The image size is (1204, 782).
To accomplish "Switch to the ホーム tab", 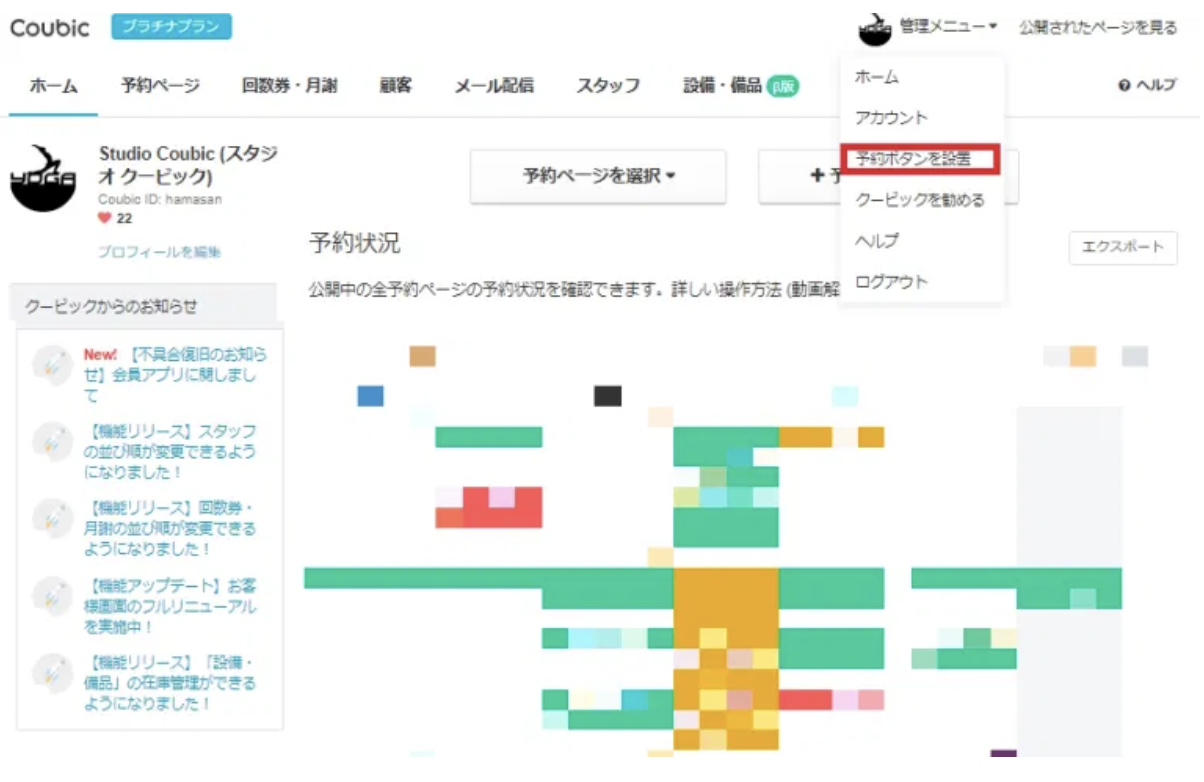I will [54, 86].
